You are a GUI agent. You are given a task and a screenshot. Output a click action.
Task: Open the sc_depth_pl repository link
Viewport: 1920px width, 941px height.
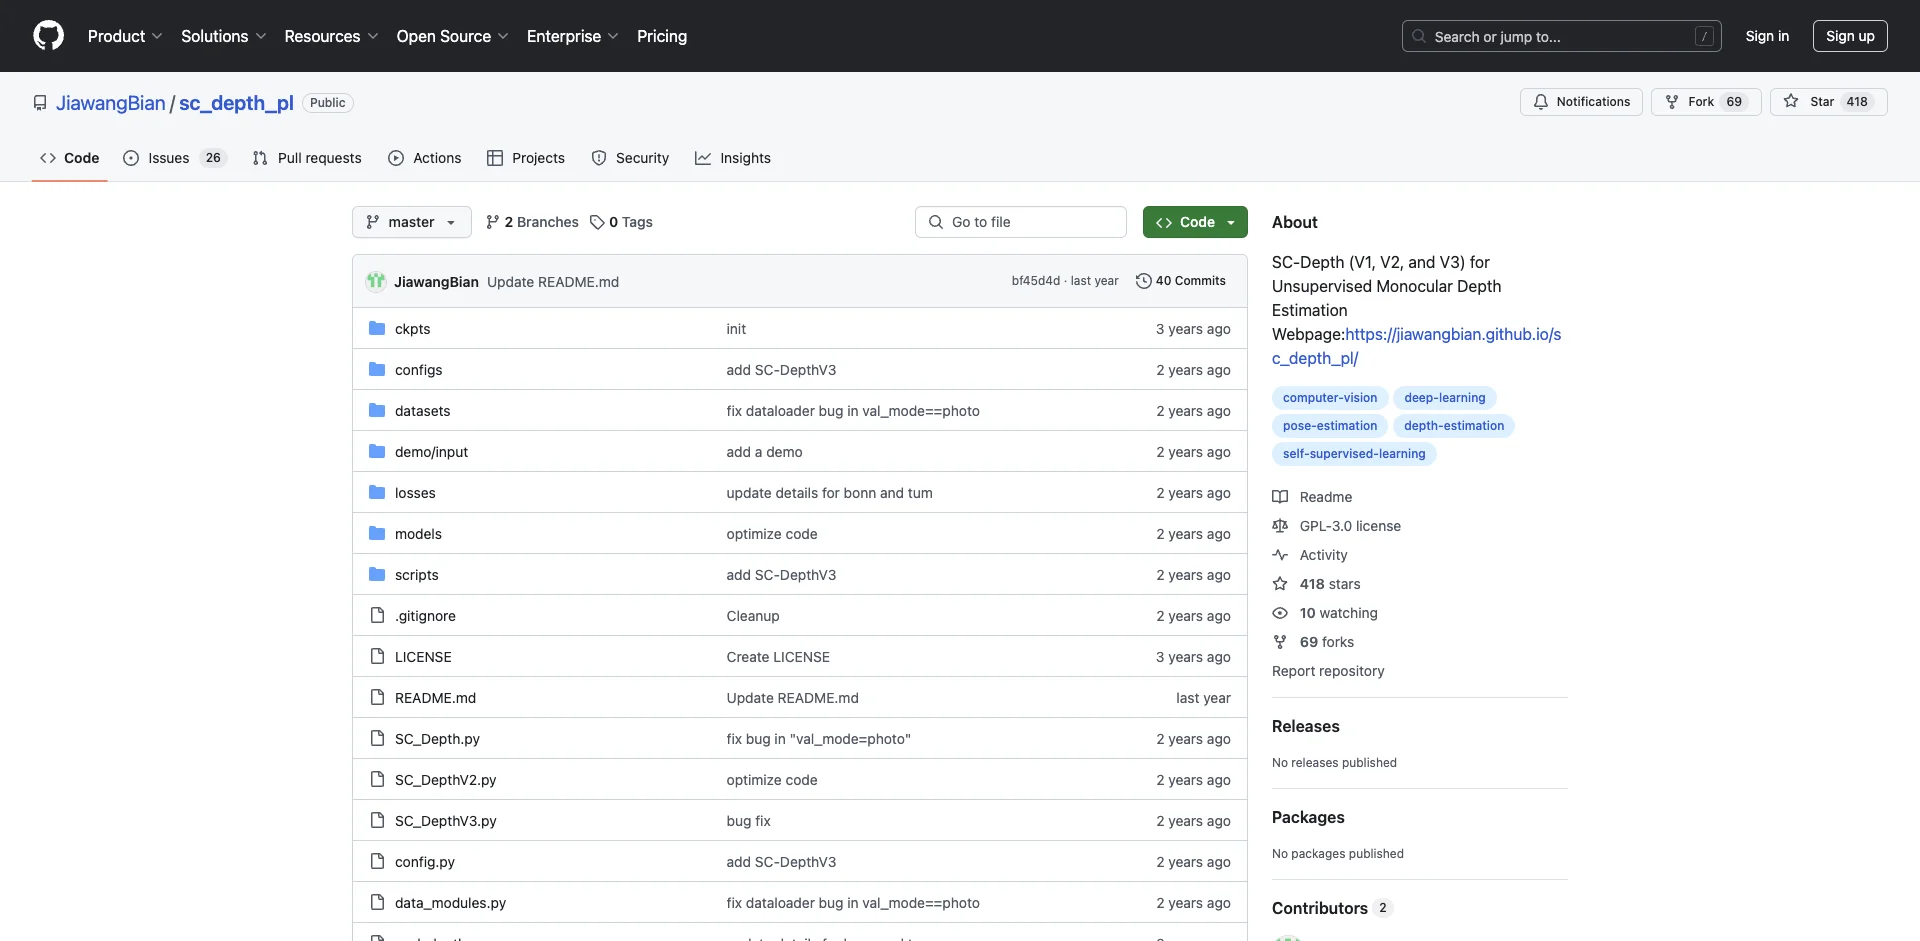(236, 103)
